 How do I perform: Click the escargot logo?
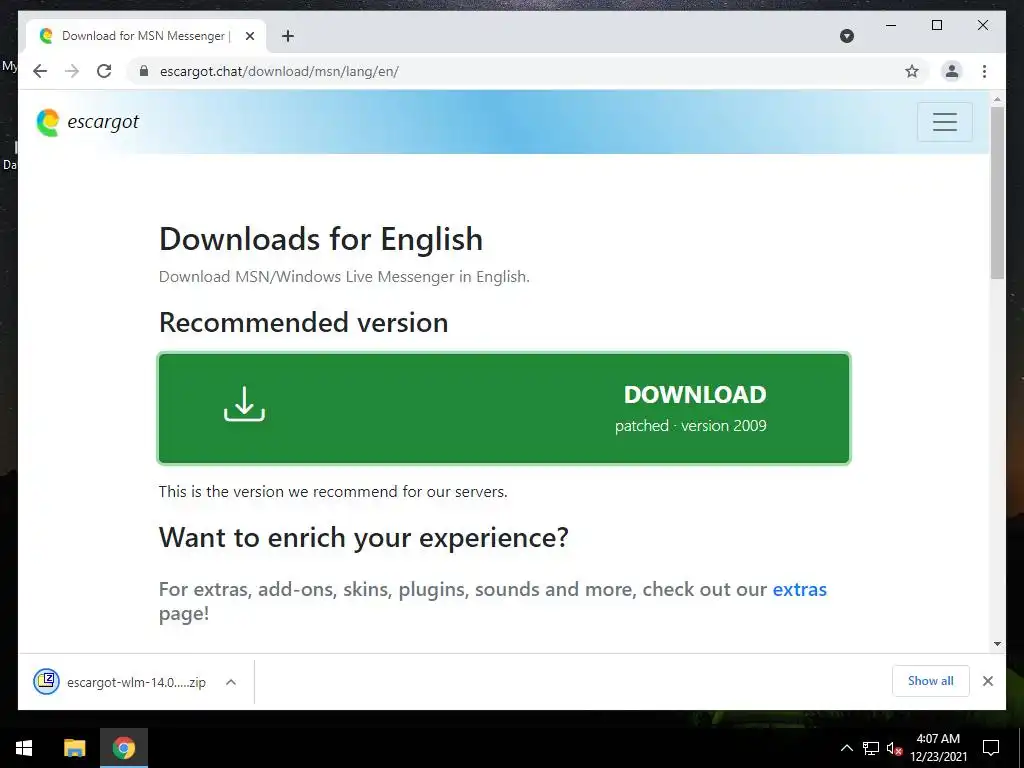88,122
